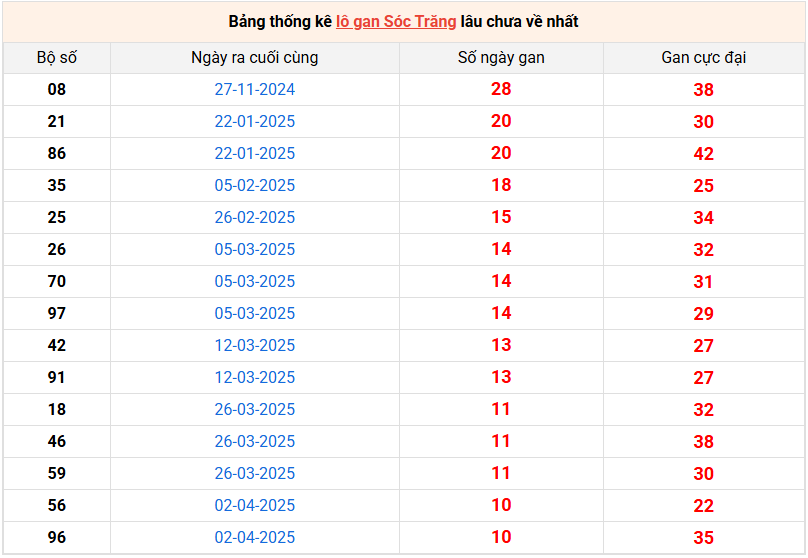Click the date 27-11-2024 link
The width and height of the screenshot is (808, 558).
[255, 90]
